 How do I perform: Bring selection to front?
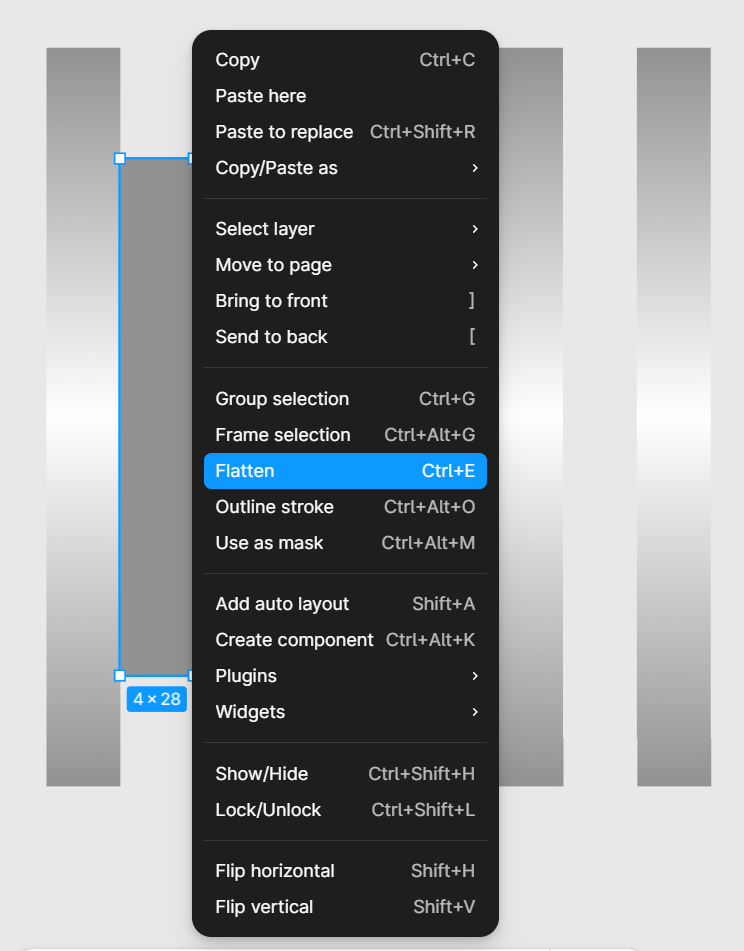coord(272,301)
